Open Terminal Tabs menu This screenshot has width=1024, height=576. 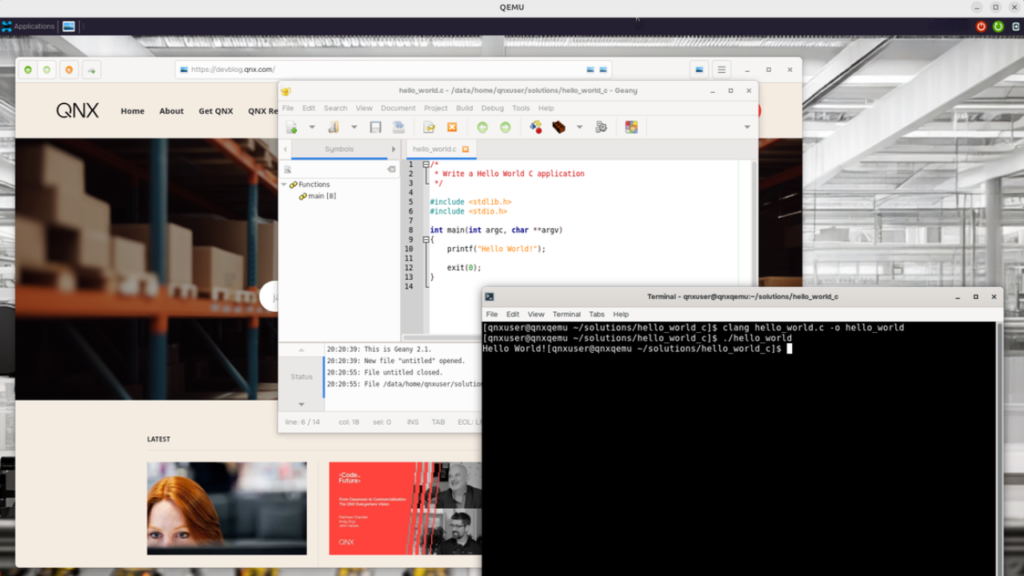(x=597, y=315)
